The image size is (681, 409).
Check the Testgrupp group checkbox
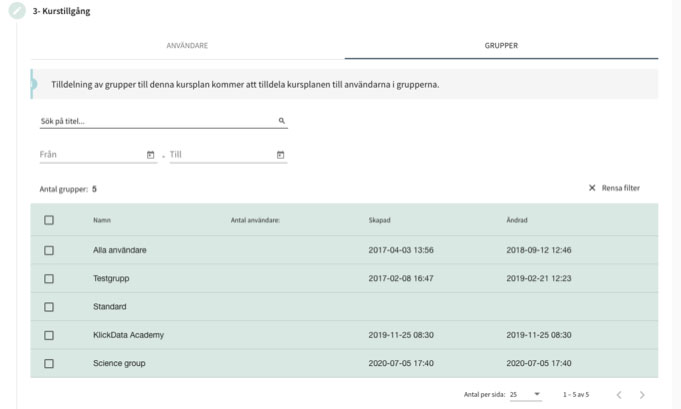(49, 279)
